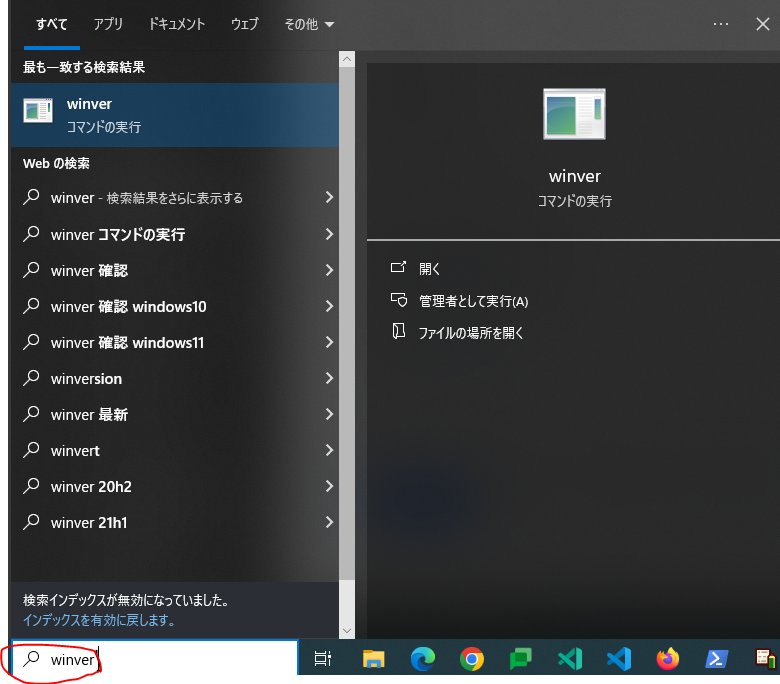Open the green chat app on taskbar
Screen dimensions: 780x684
coord(520,659)
